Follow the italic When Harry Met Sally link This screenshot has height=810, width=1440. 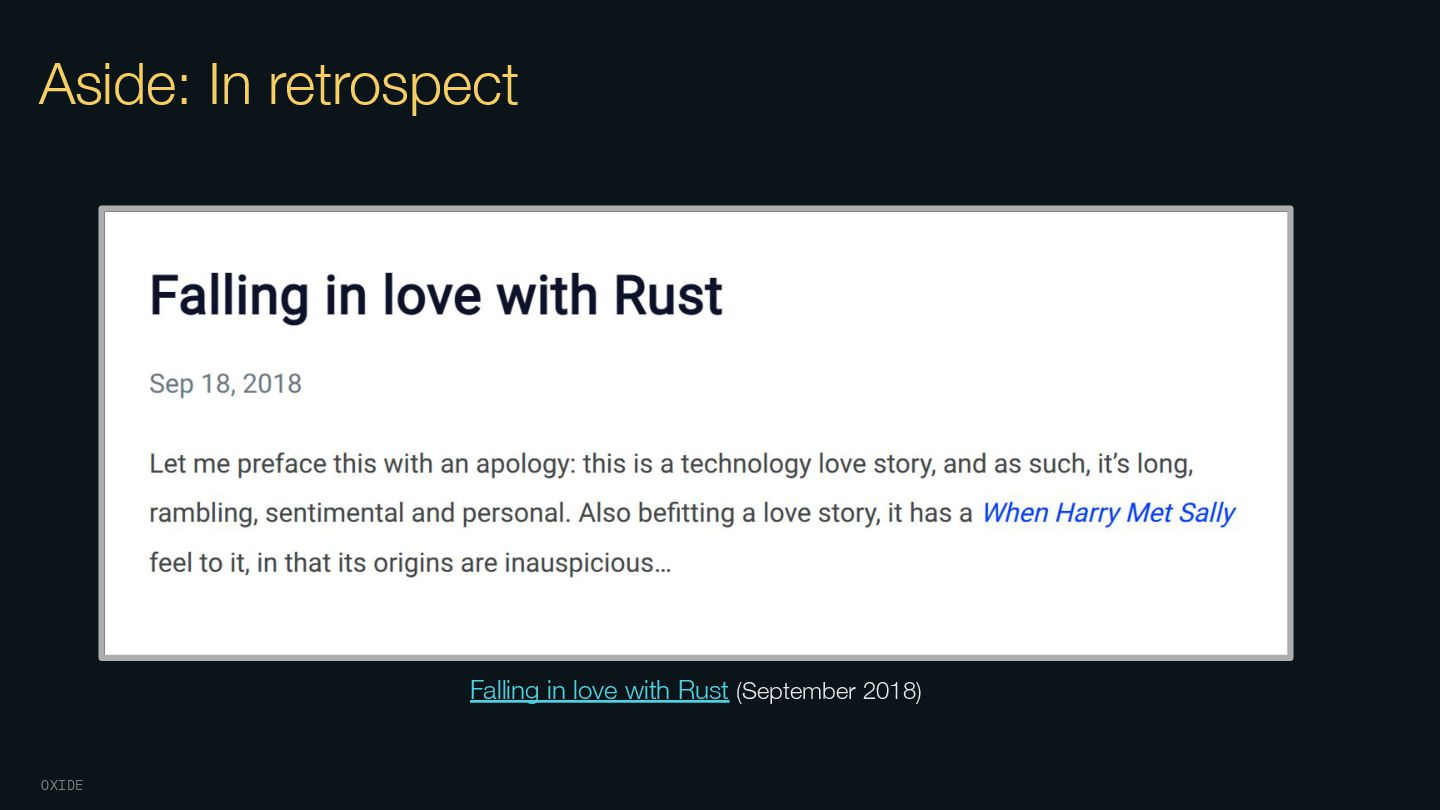1108,513
